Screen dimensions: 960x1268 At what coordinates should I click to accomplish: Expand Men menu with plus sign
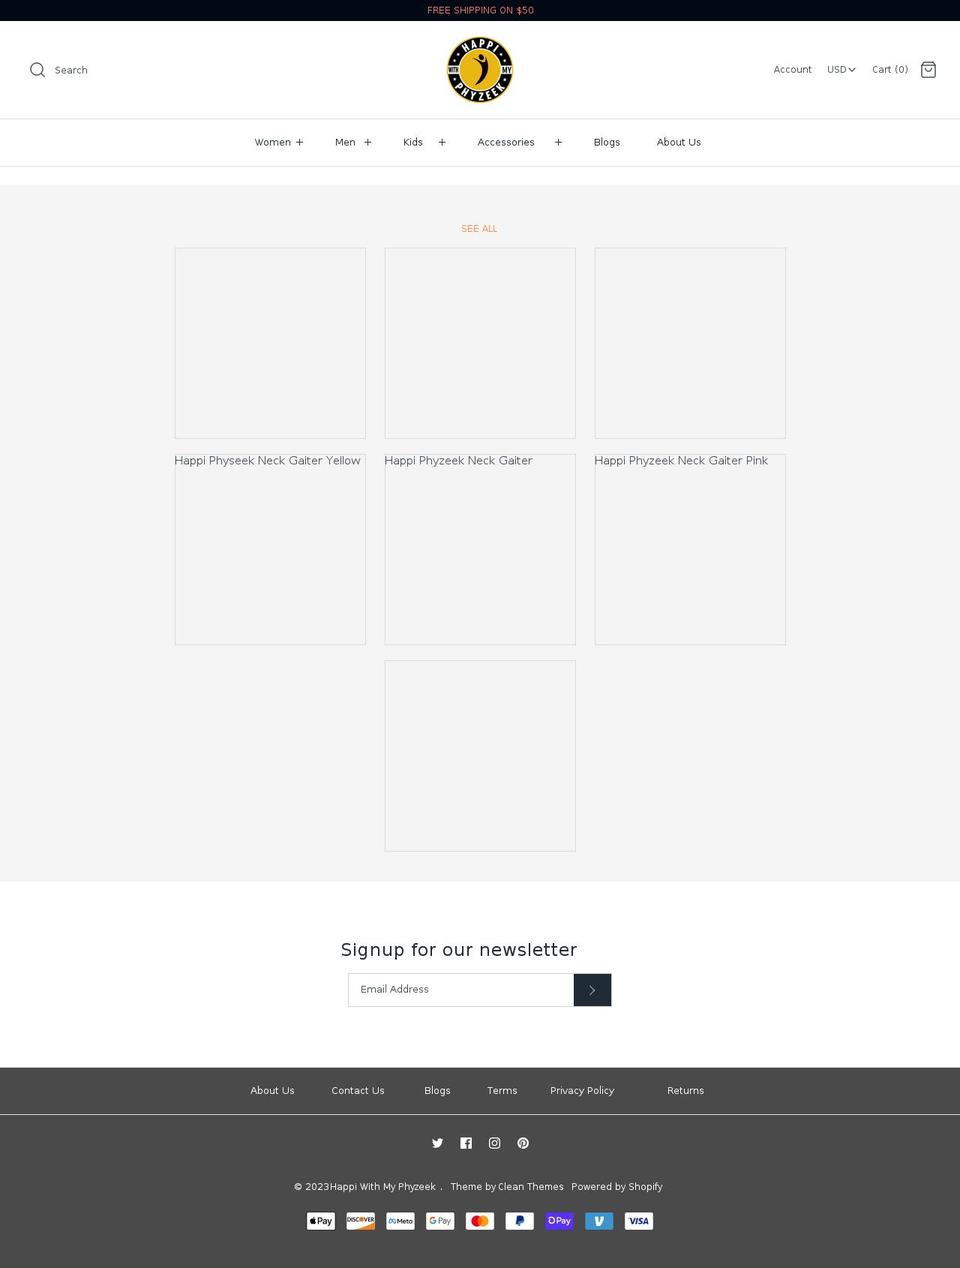[368, 142]
